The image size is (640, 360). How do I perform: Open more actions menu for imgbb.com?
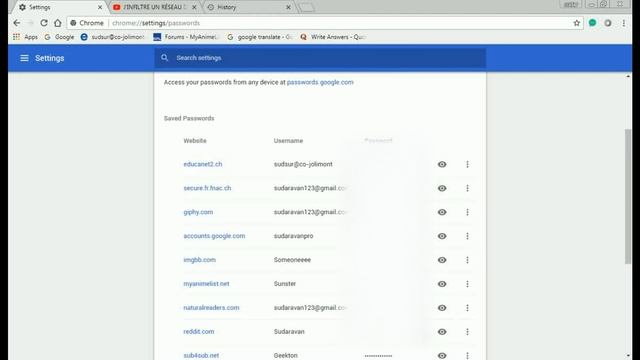467,260
